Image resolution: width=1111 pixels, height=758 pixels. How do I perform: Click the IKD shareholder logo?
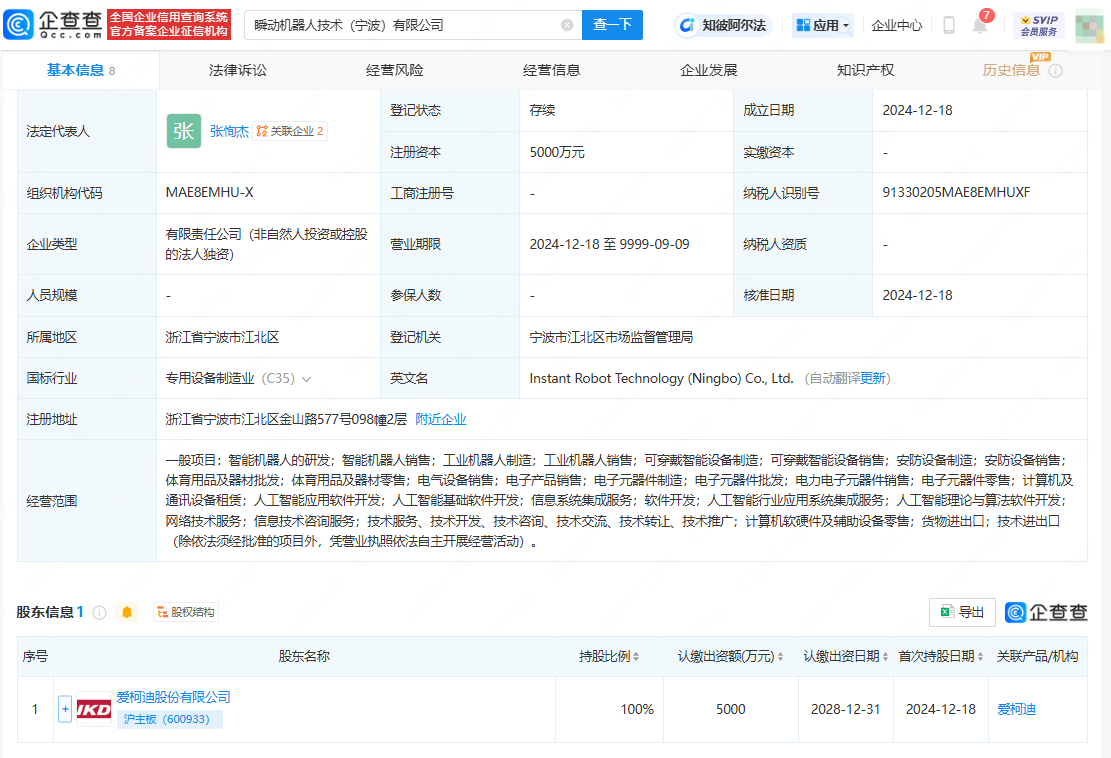94,709
